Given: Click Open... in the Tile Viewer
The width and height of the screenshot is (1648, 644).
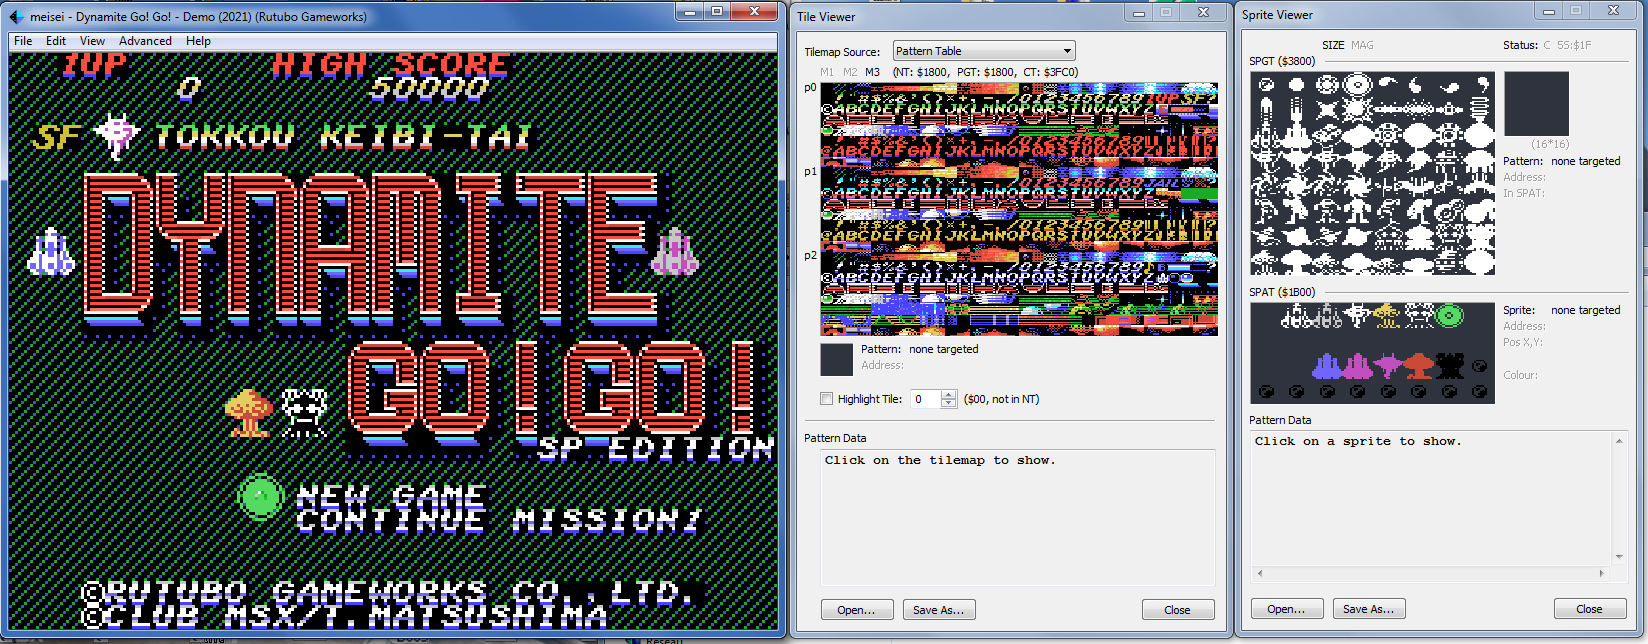Looking at the screenshot, I should (857, 610).
